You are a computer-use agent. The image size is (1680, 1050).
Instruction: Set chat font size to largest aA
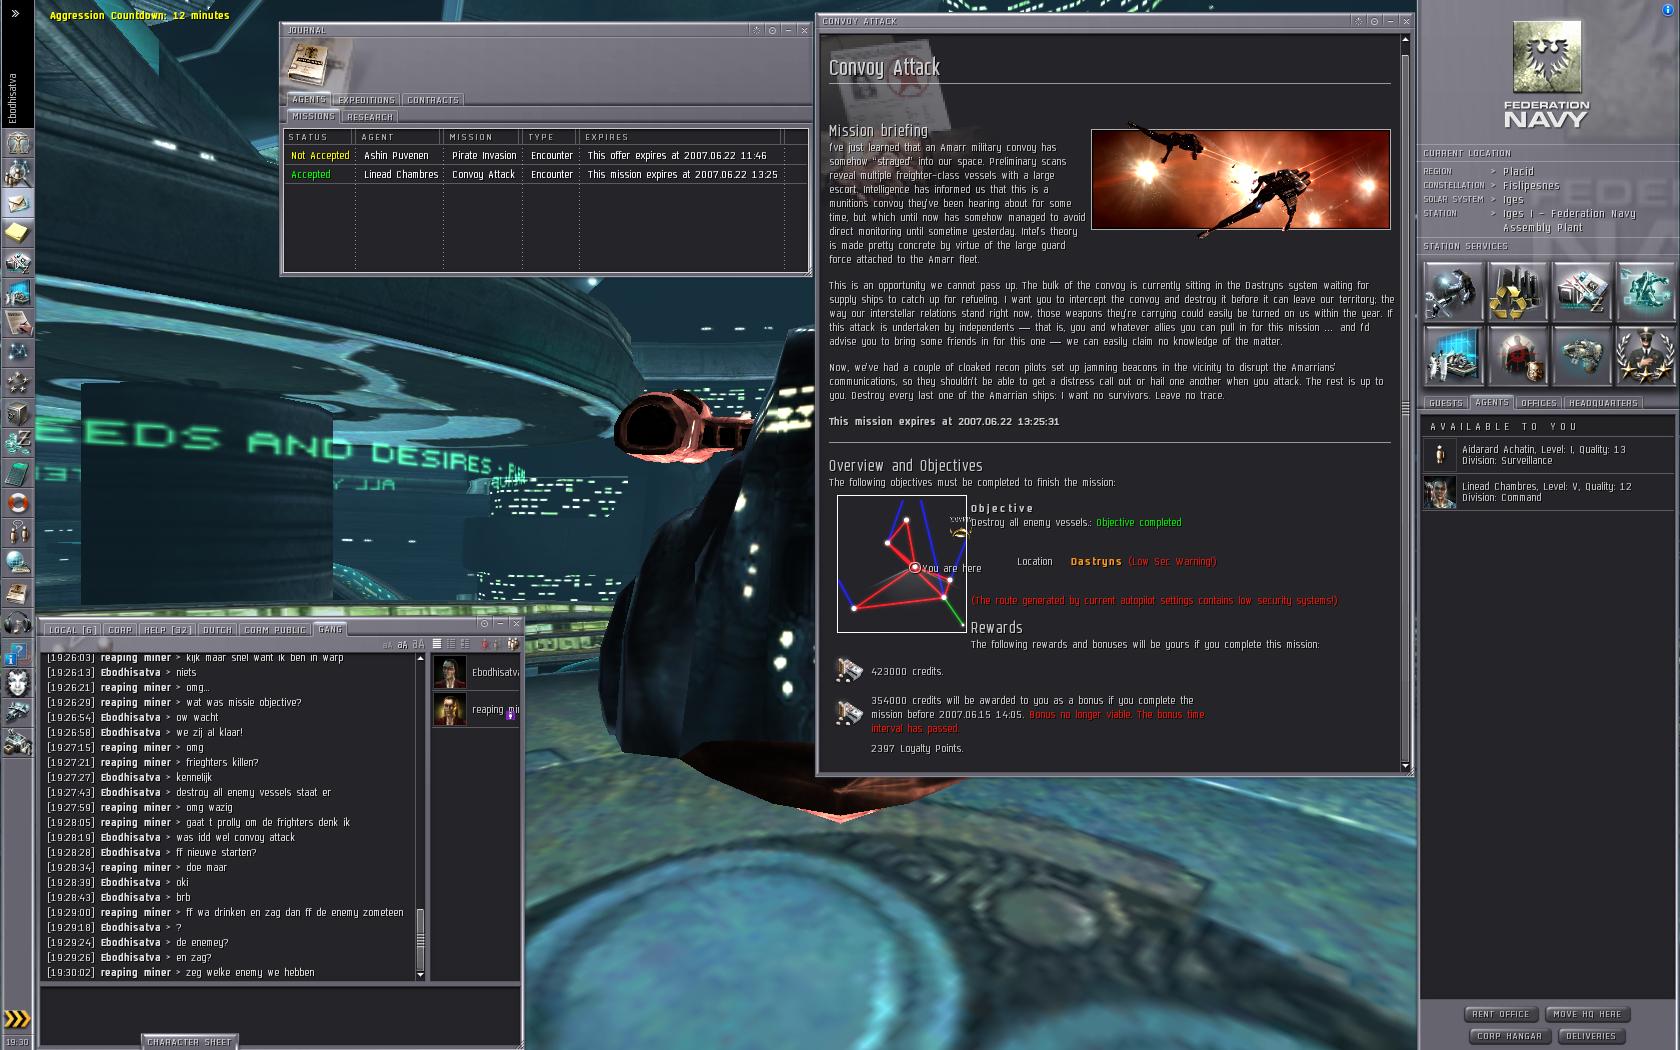pyautogui.click(x=419, y=645)
